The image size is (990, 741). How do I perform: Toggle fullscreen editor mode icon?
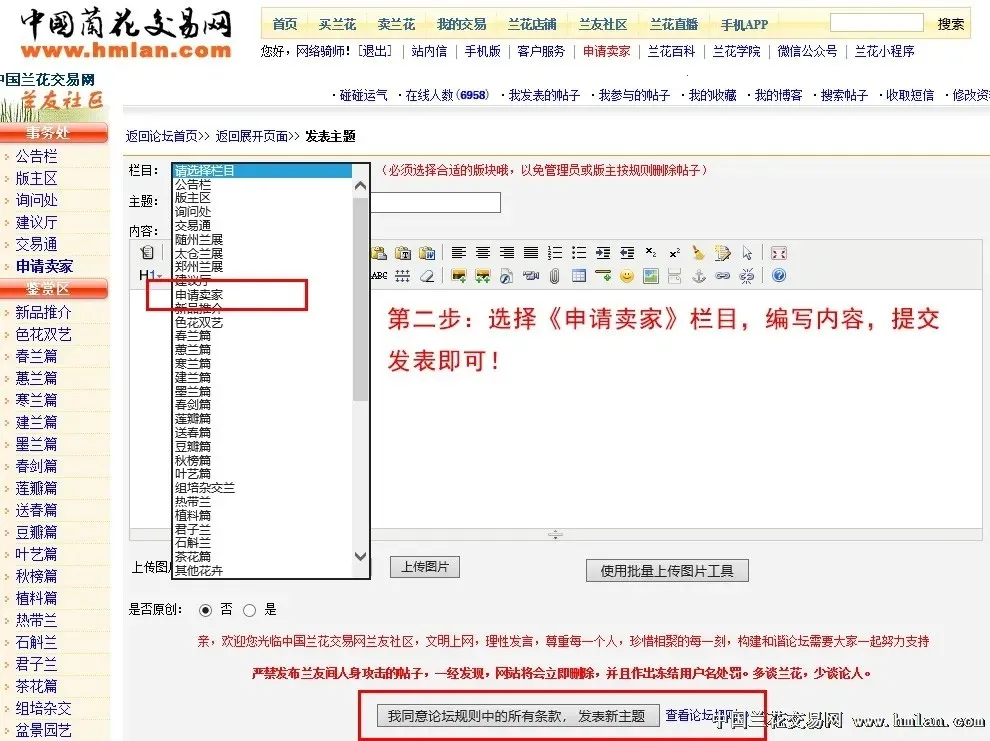(779, 253)
